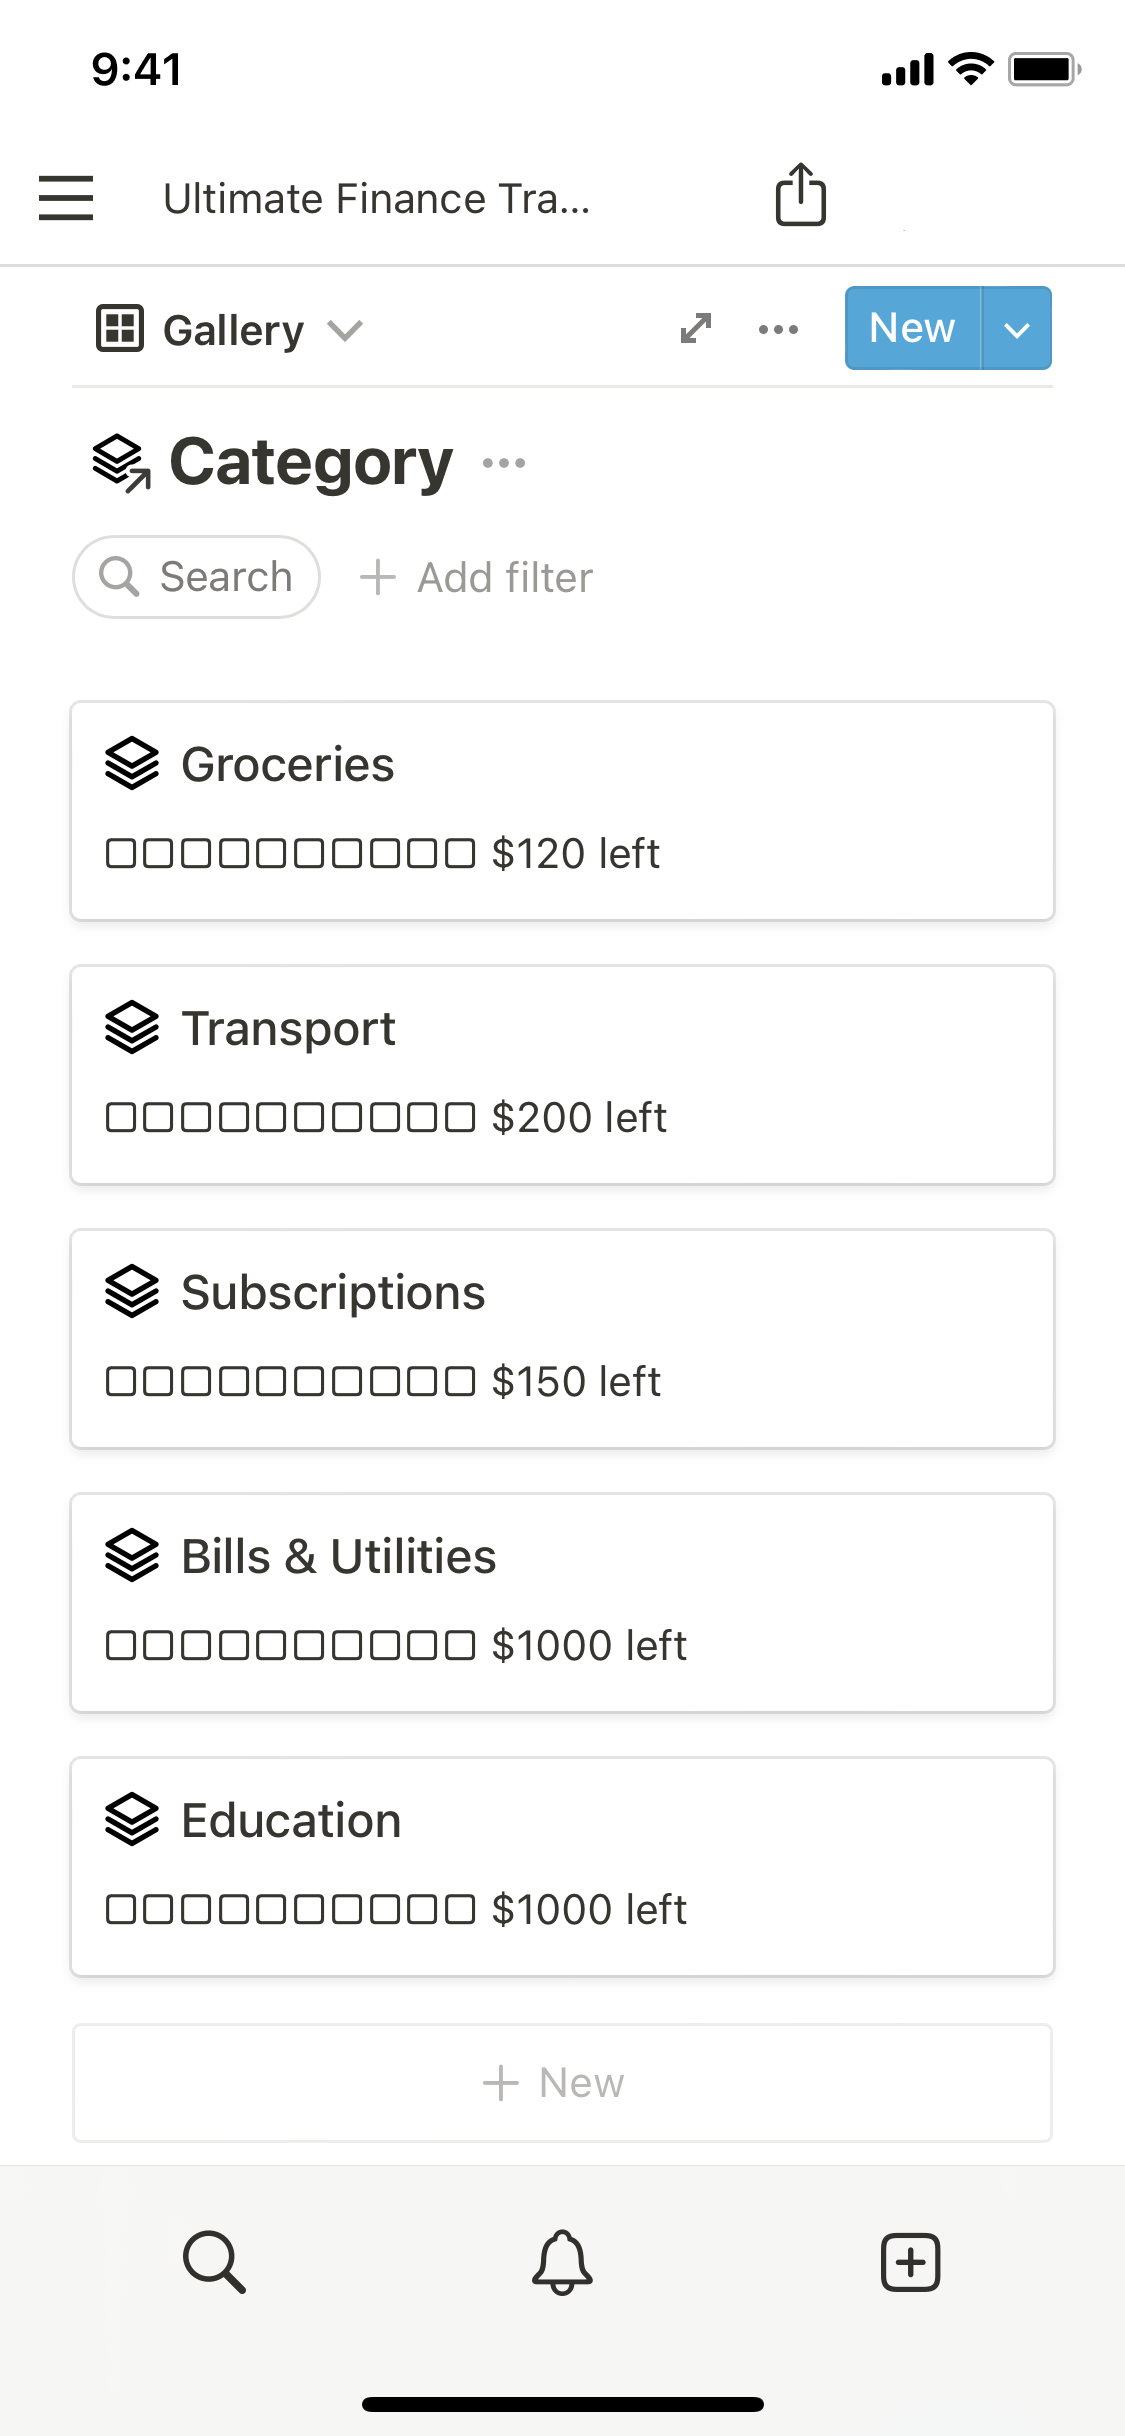Click Add filter

[x=477, y=578]
